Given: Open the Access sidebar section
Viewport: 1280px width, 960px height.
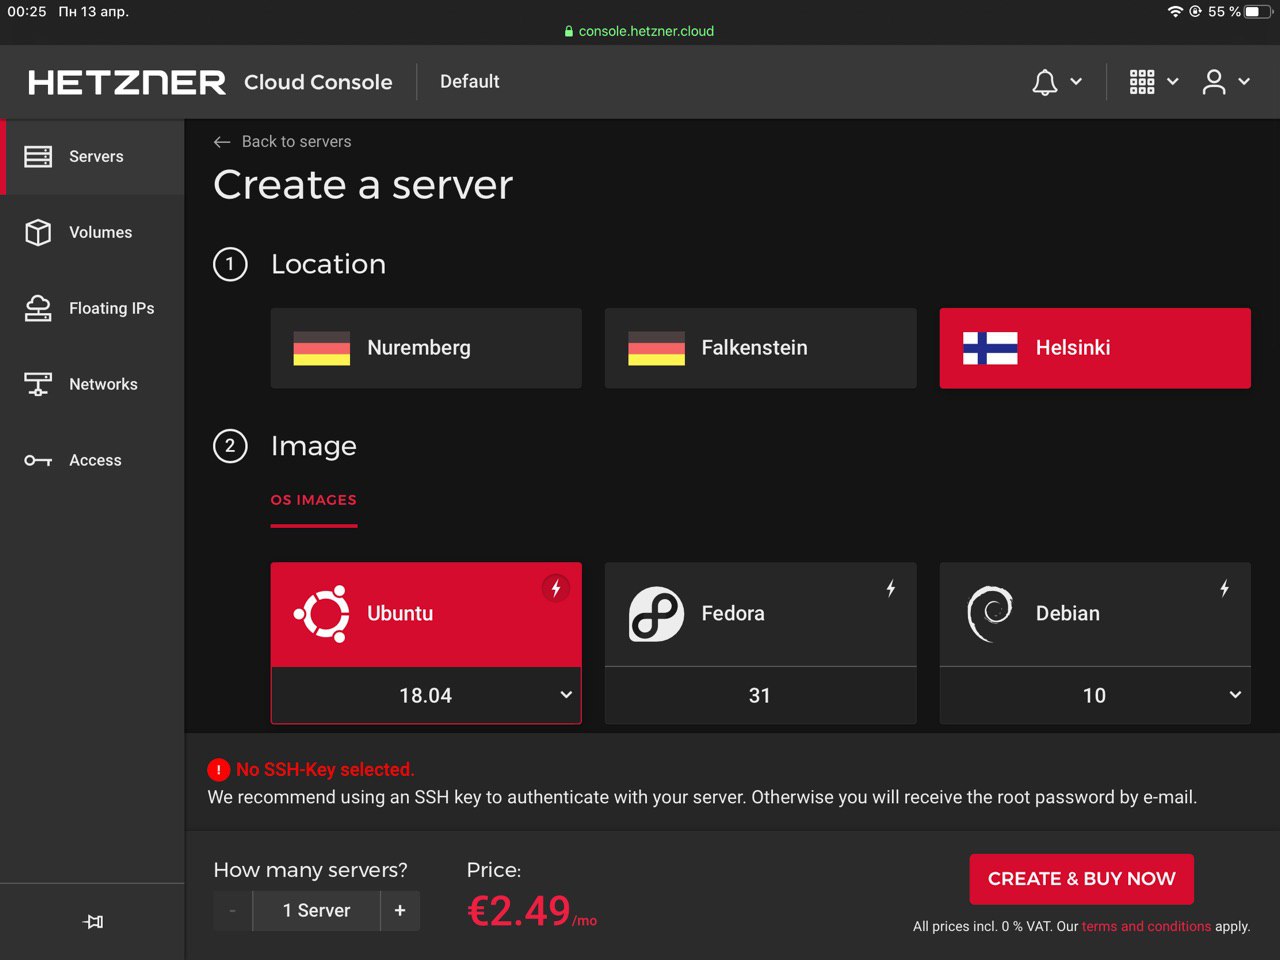Looking at the screenshot, I should [x=92, y=460].
